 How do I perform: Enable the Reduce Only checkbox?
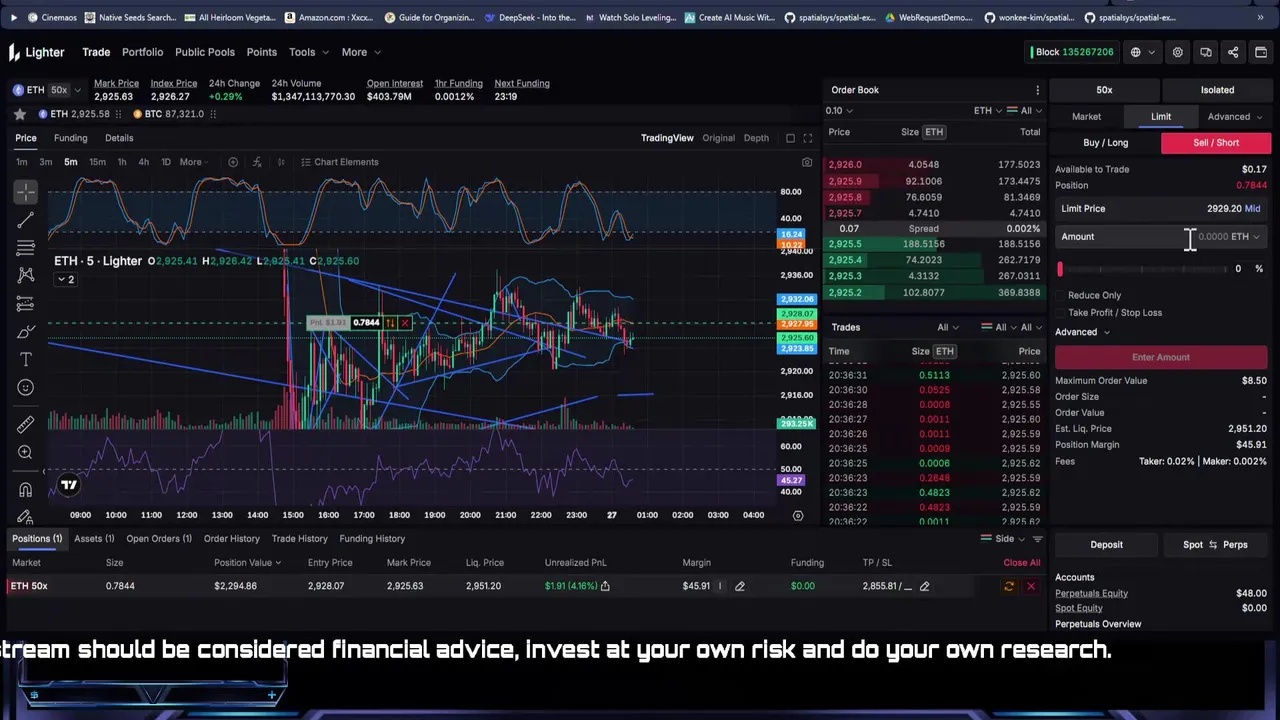[x=1061, y=296]
